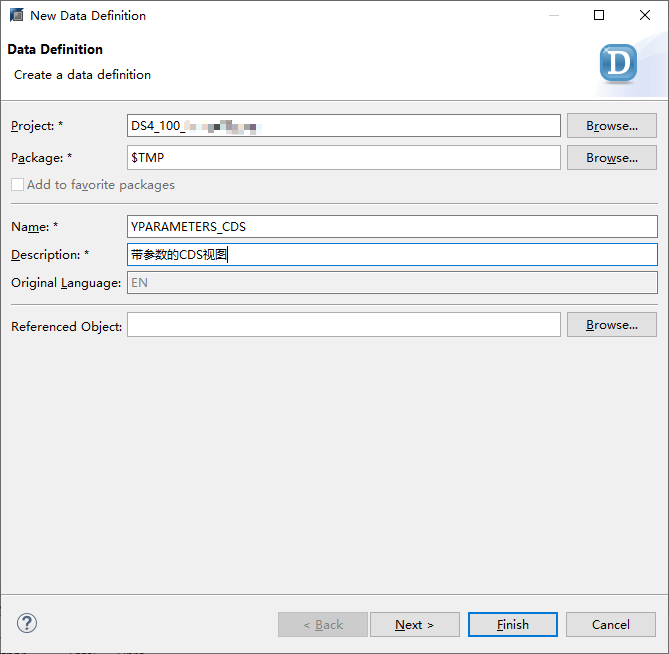Click into the Description text field
This screenshot has width=669, height=654.
[392, 255]
